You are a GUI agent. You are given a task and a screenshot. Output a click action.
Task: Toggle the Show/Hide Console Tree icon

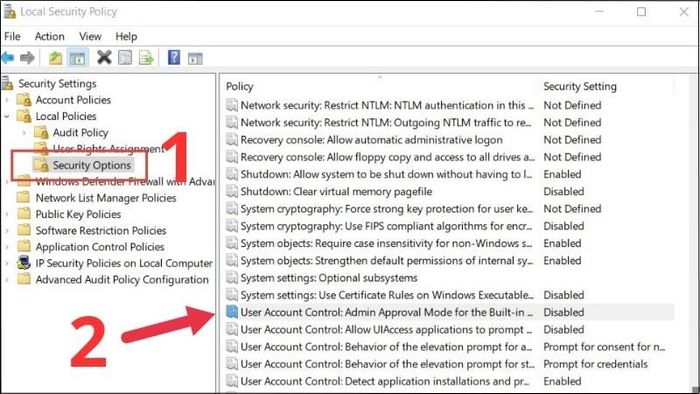click(77, 58)
